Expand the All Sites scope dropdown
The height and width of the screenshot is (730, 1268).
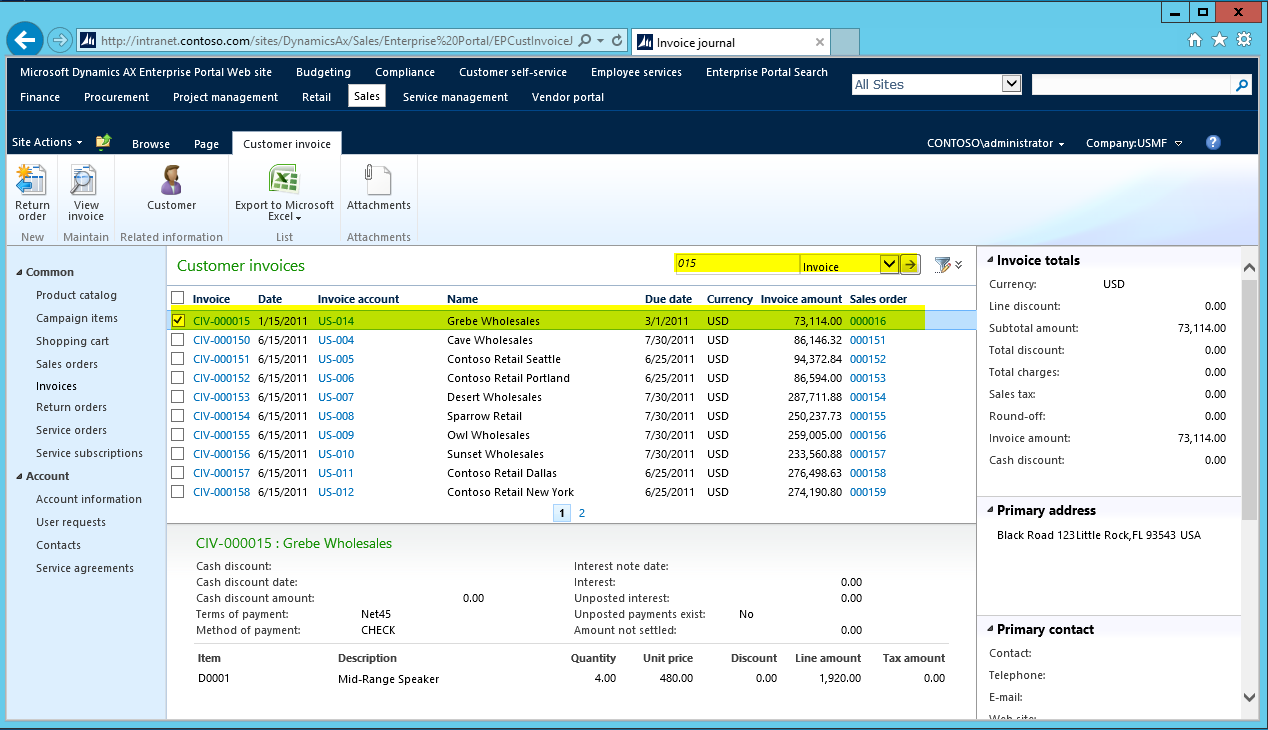(x=1011, y=84)
